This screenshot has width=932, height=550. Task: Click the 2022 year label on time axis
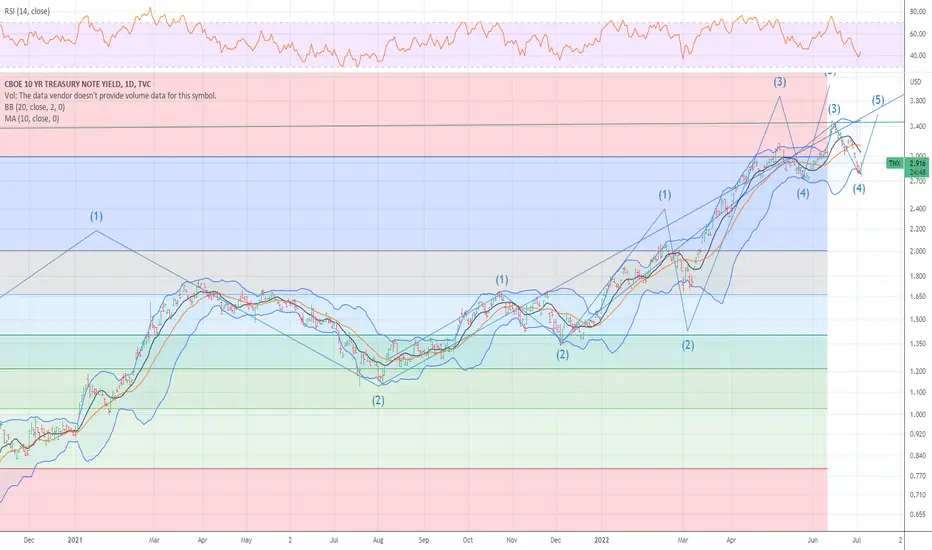coord(602,540)
